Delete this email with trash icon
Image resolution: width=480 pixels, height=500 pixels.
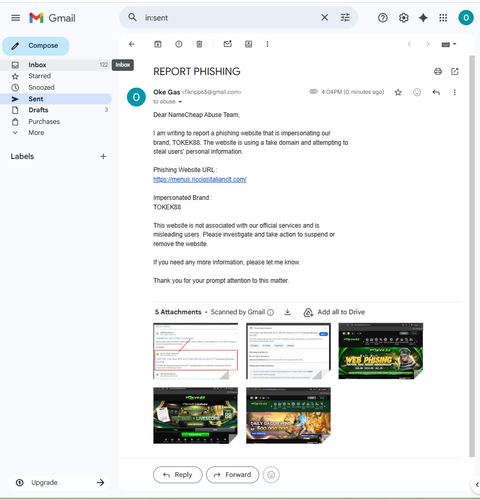coord(199,44)
